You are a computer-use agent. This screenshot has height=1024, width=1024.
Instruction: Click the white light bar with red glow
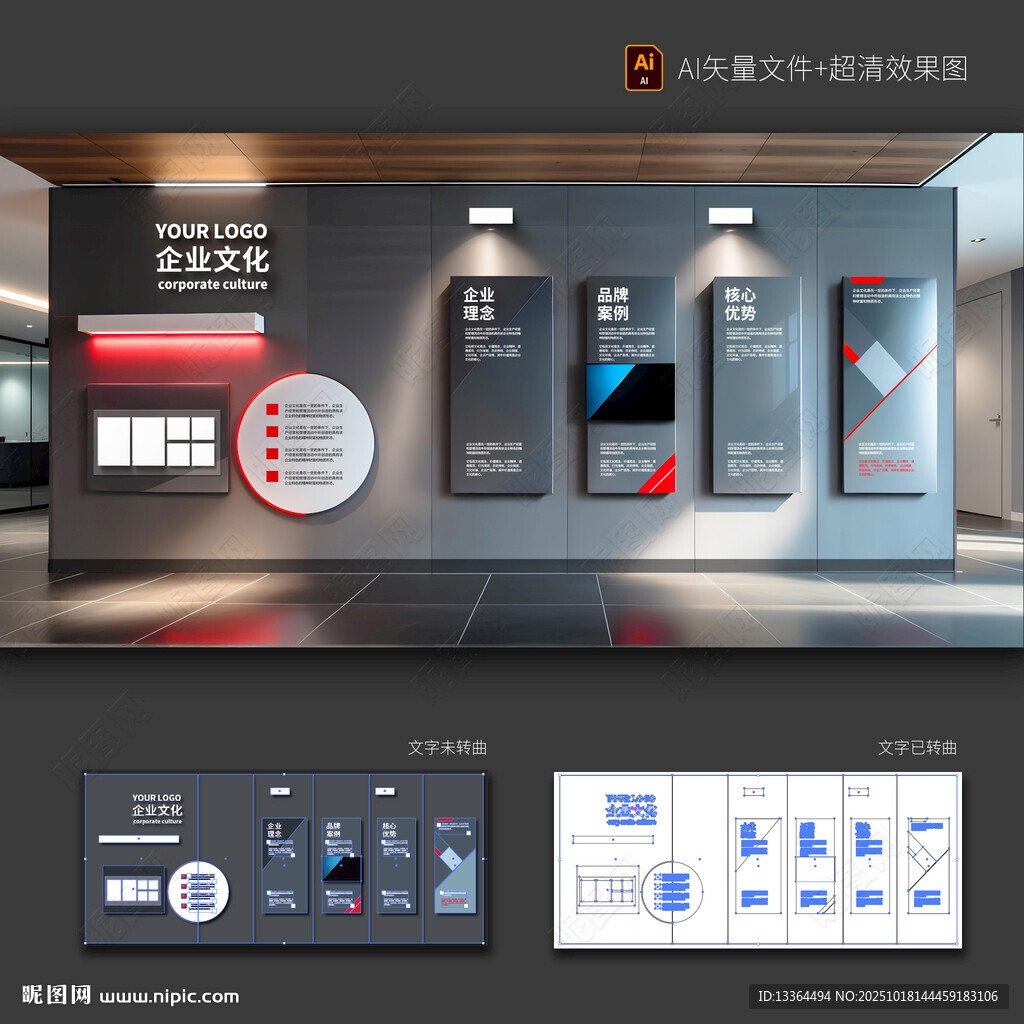pyautogui.click(x=171, y=323)
